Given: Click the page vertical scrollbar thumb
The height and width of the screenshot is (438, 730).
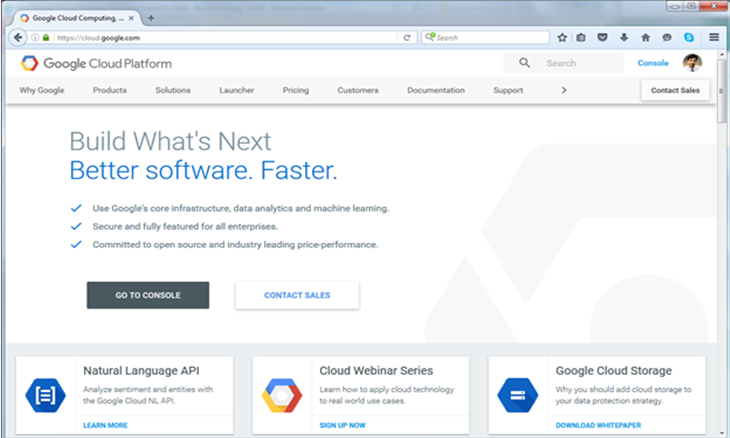Looking at the screenshot, I should [x=722, y=91].
